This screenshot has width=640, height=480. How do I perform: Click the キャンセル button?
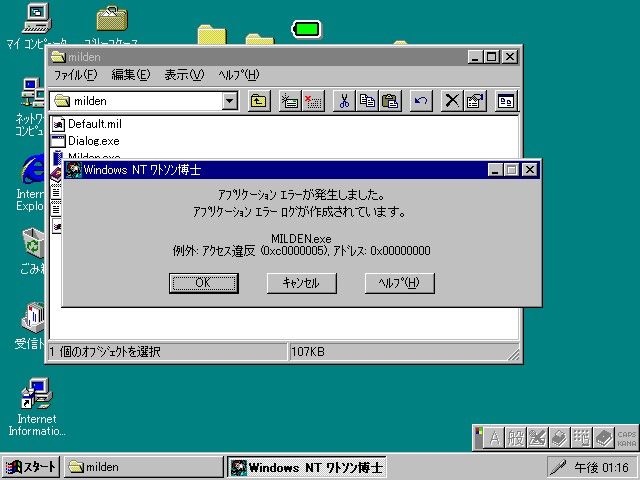click(x=302, y=283)
